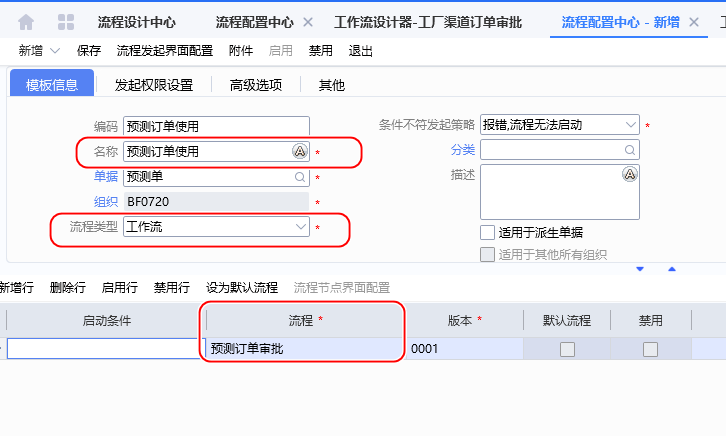Open the app grid menu icon
Screen dimensions: 726x436
[x=66, y=21]
